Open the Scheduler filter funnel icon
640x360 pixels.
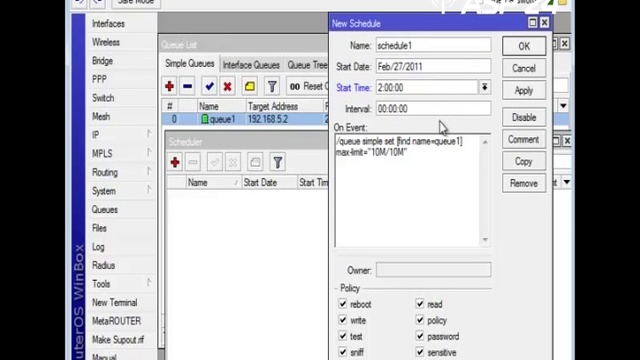[x=278, y=162]
